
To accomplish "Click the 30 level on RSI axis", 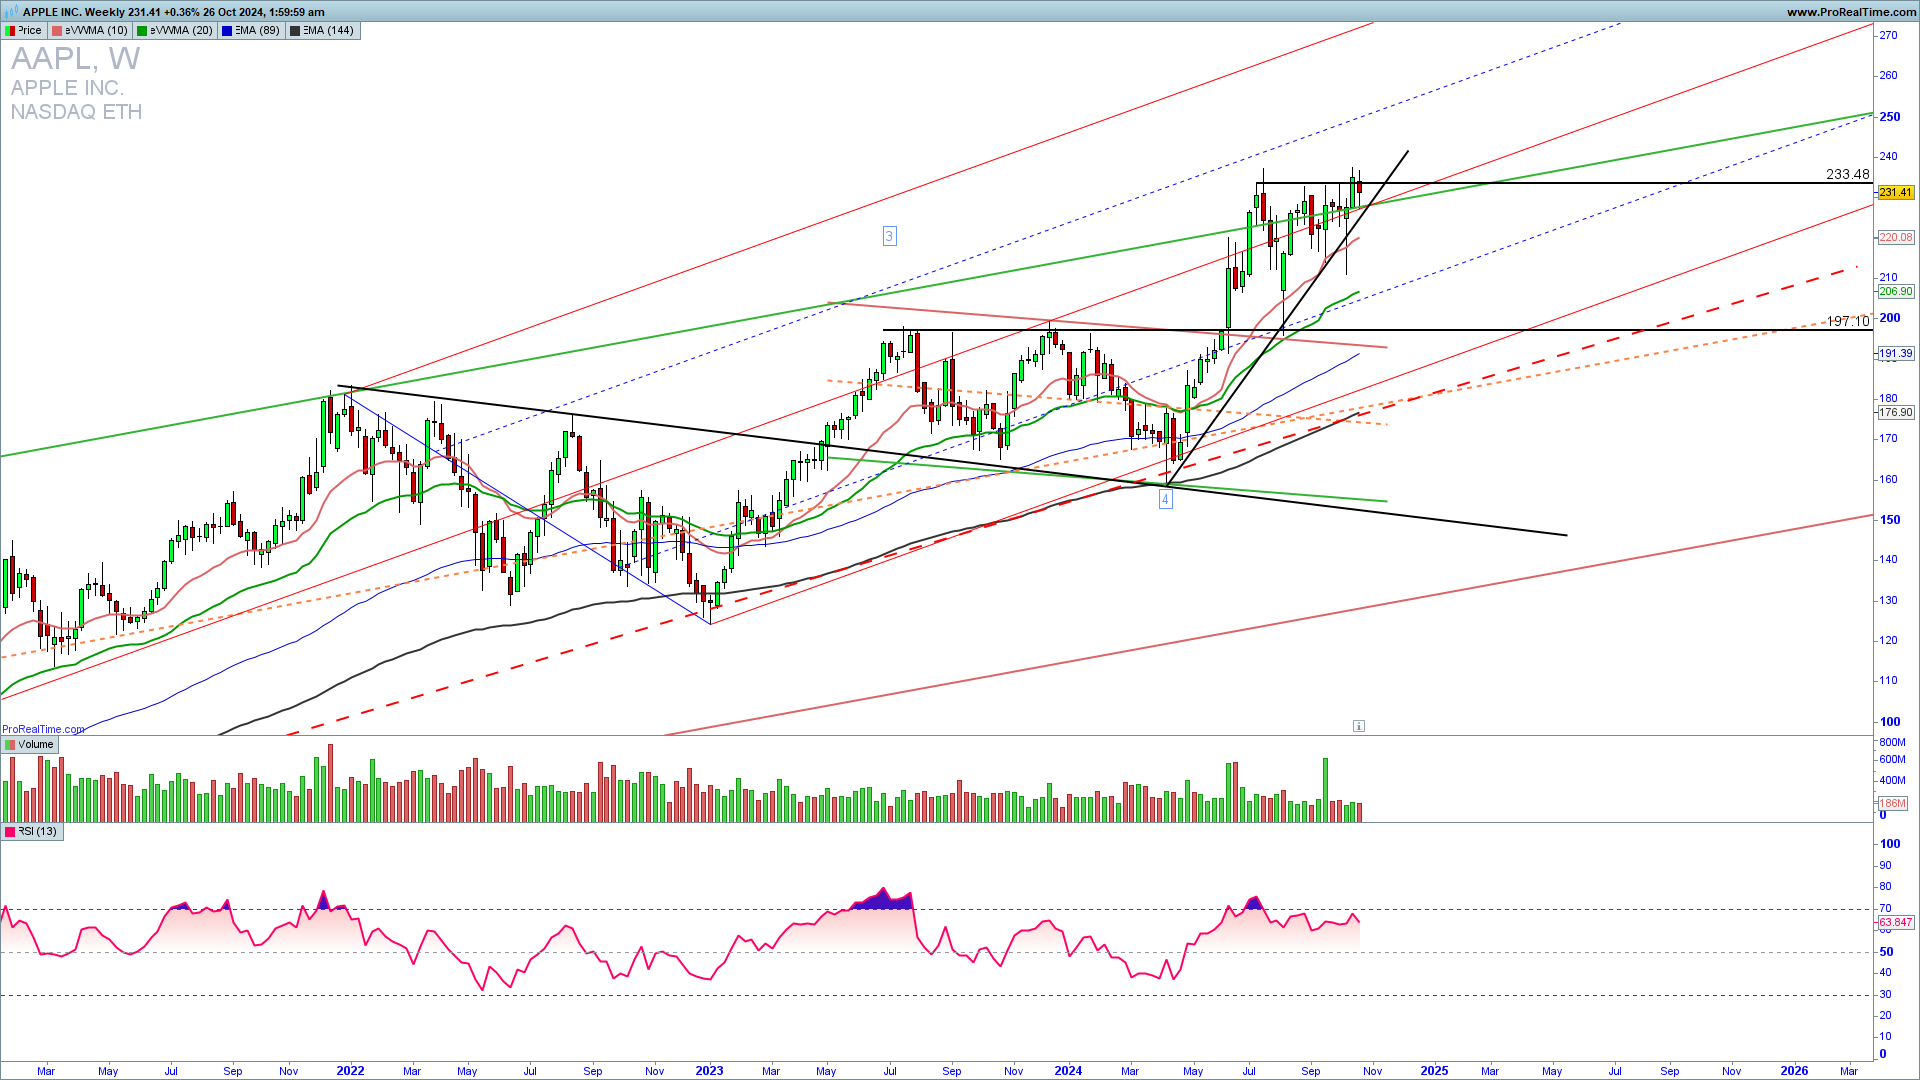I will tap(1885, 995).
